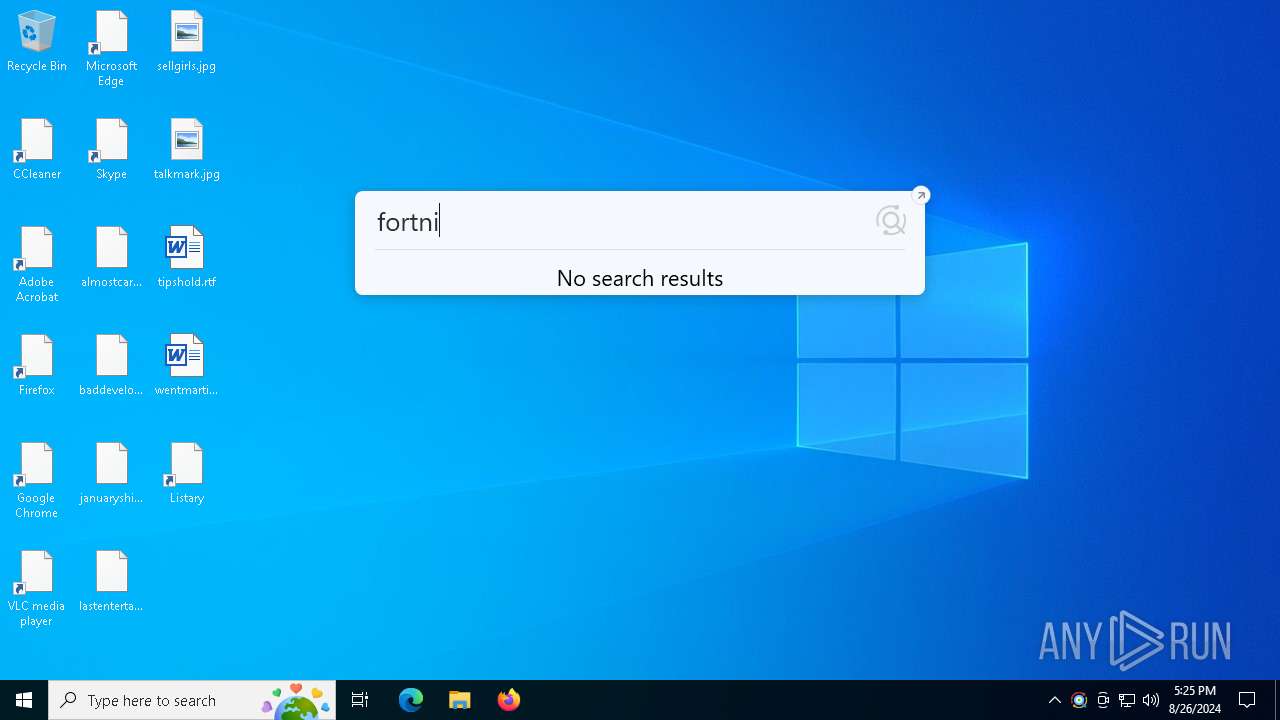The image size is (1280, 720).
Task: Select the Adobe Acrobat desktop shortcut
Action: coord(37,265)
